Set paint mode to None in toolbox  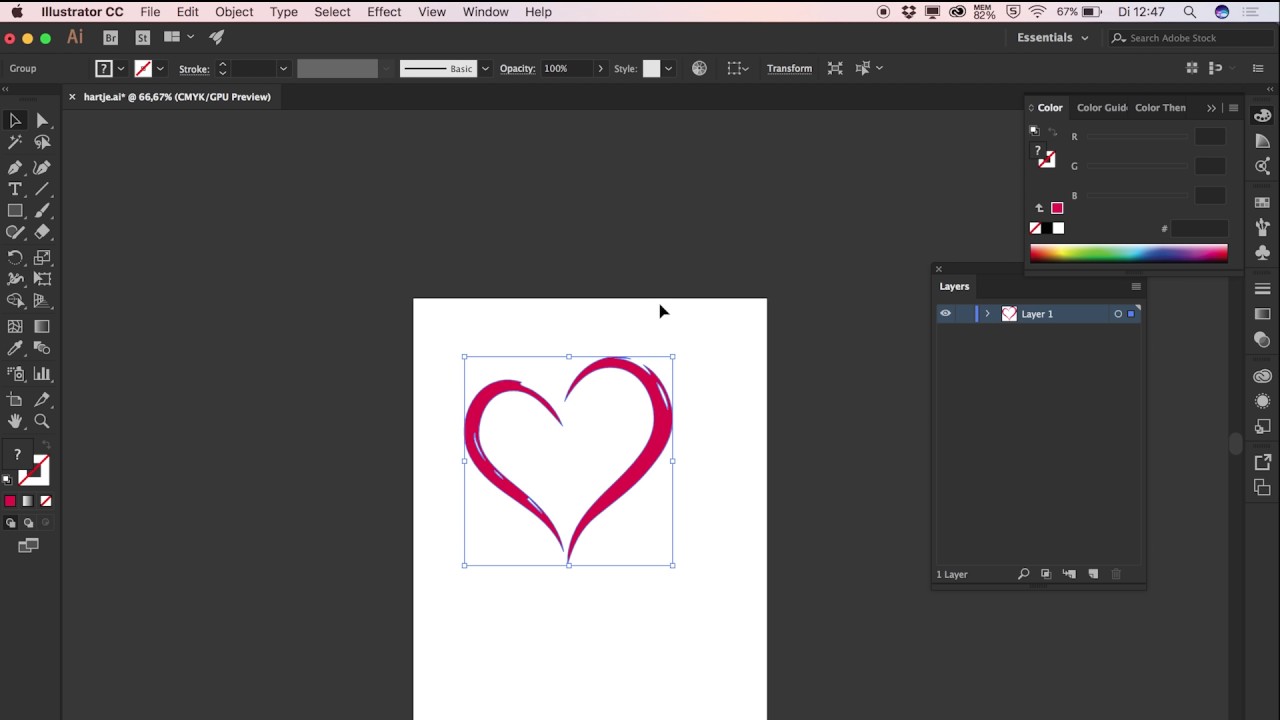pos(45,501)
